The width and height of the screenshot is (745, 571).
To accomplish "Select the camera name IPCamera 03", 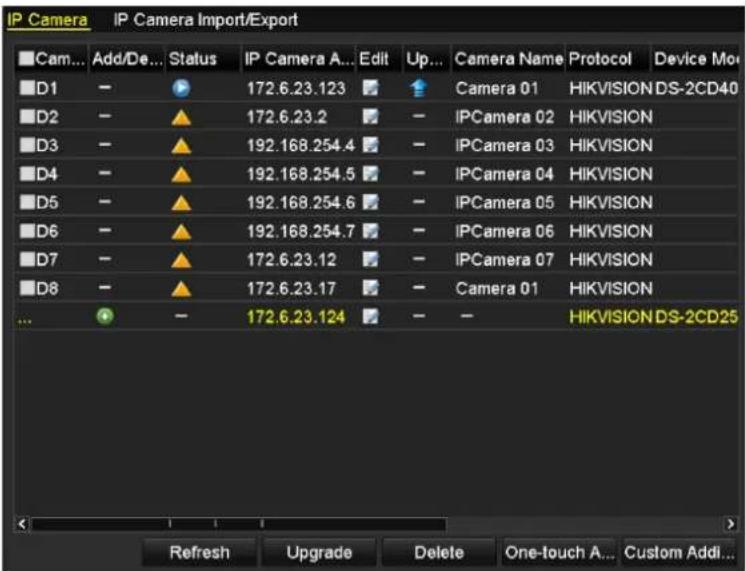I will (x=504, y=145).
